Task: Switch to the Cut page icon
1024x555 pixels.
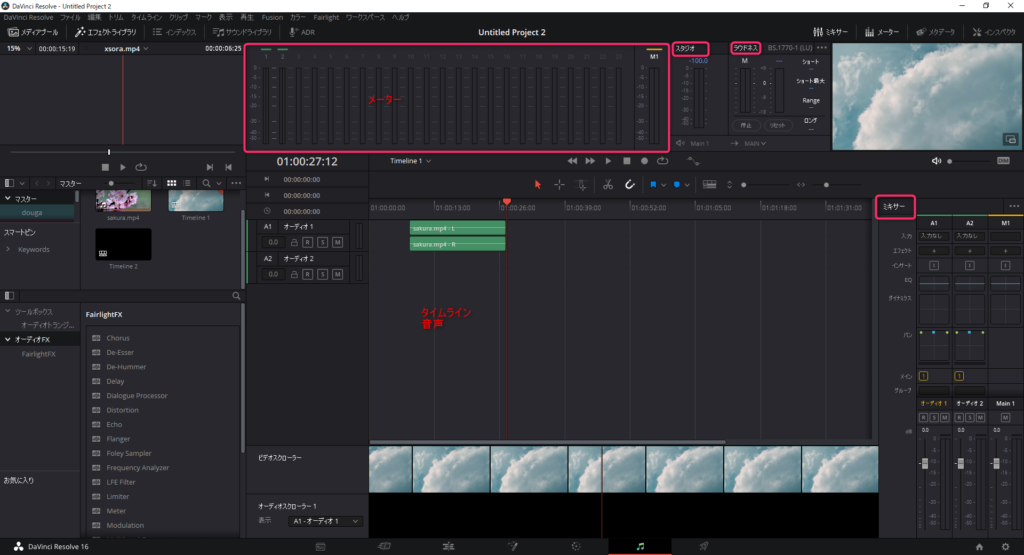Action: 384,547
